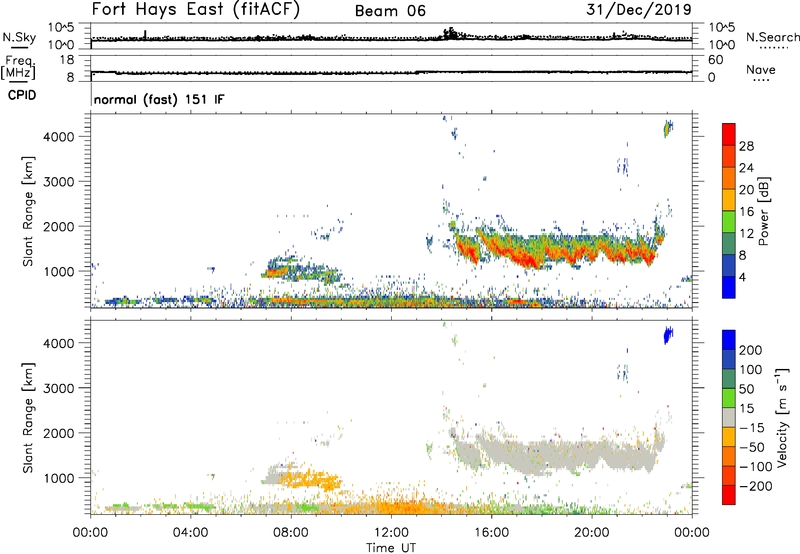This screenshot has height=554, width=800.
Task: Click the '28' power colorbar value
Action: 746,146
